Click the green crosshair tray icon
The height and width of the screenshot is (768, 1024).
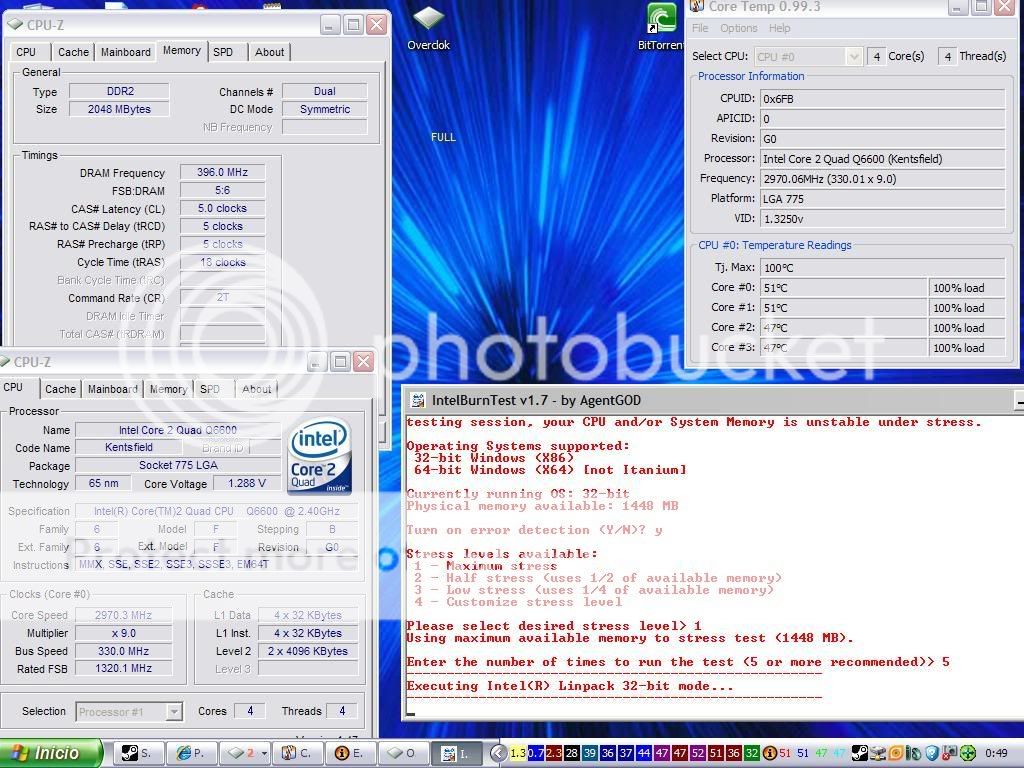point(968,753)
